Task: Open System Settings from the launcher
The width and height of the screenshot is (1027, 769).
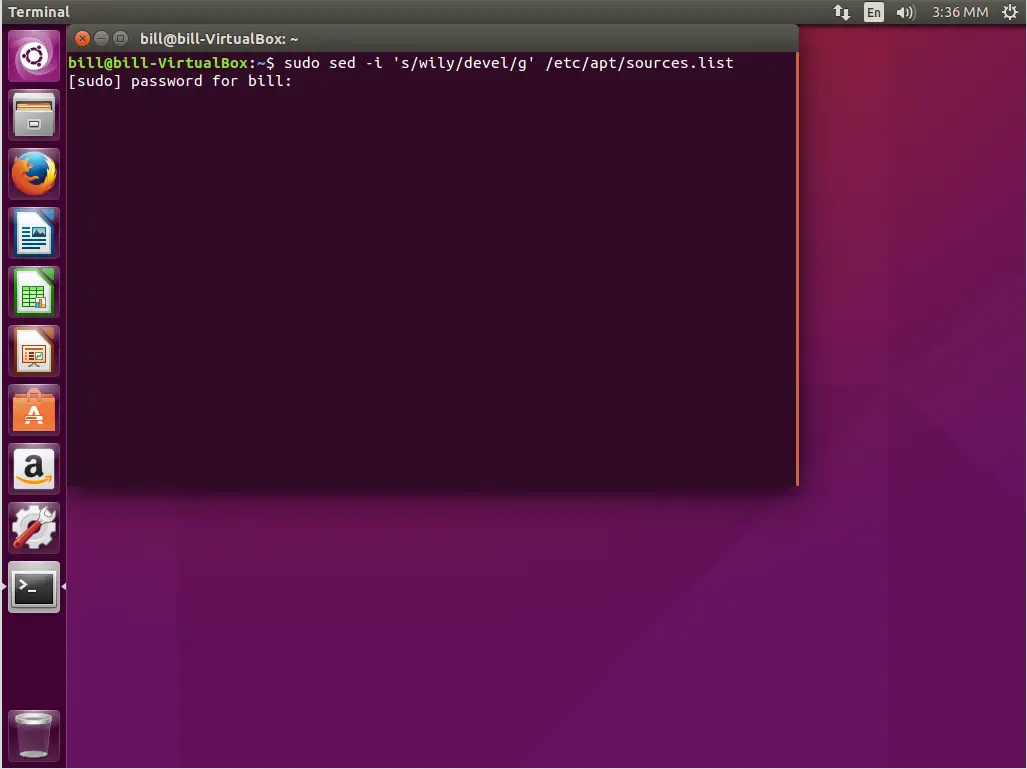Action: coord(34,528)
